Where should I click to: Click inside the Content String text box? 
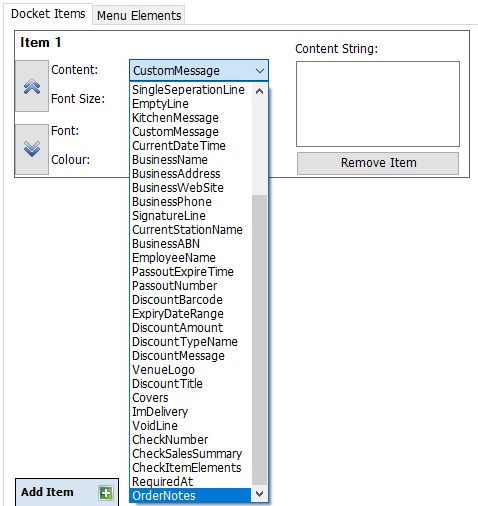pyautogui.click(x=378, y=104)
